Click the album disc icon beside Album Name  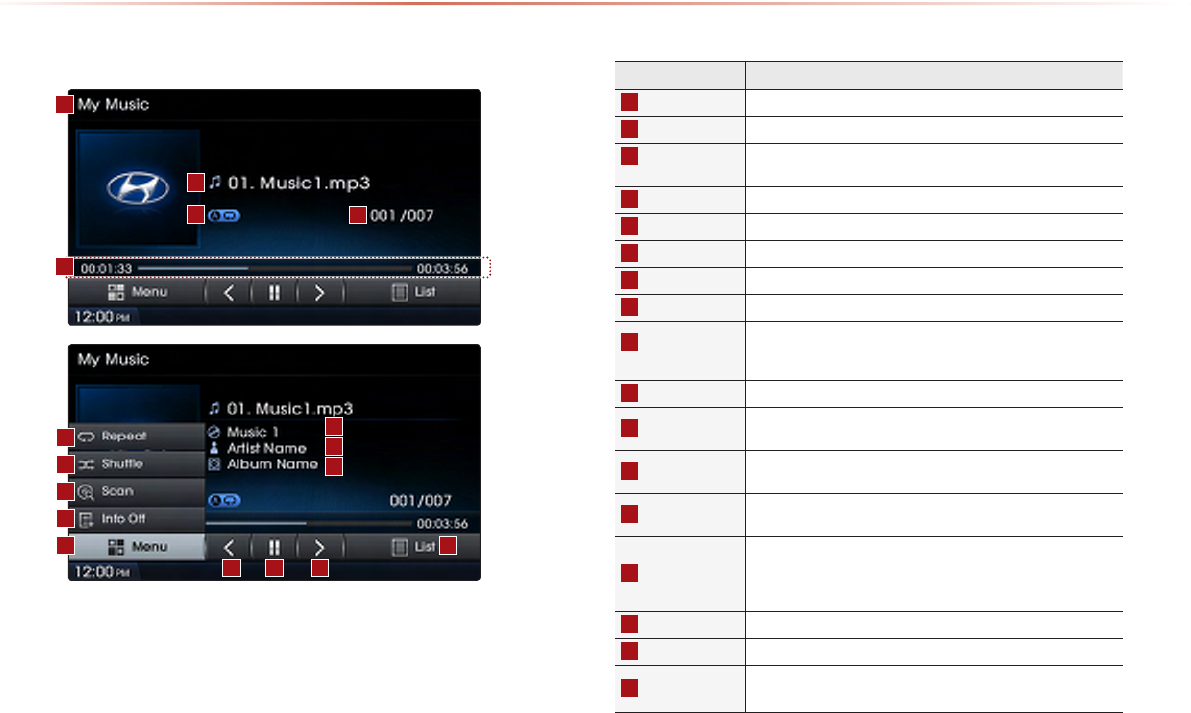[214, 464]
